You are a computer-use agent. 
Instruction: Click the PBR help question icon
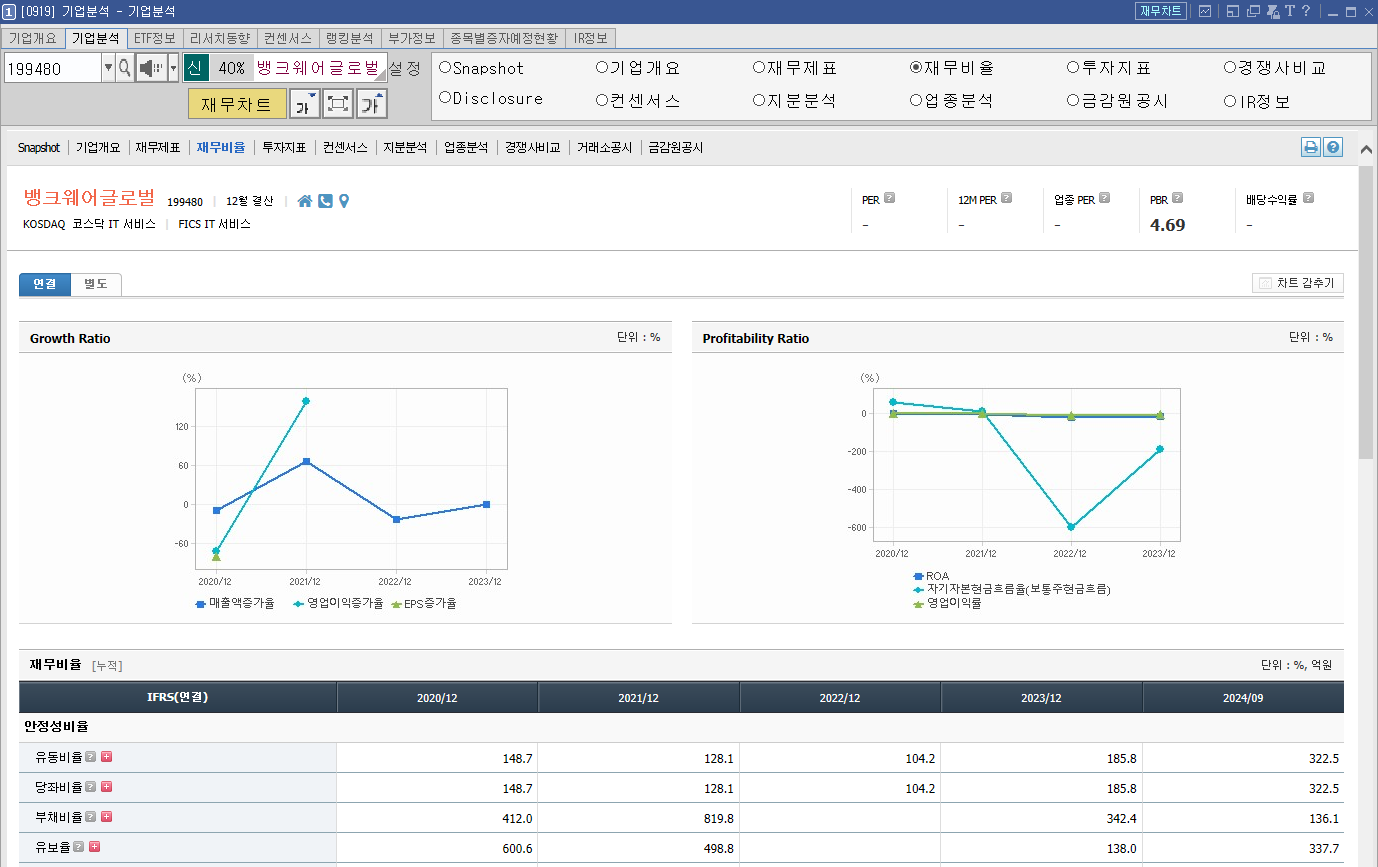click(1177, 198)
